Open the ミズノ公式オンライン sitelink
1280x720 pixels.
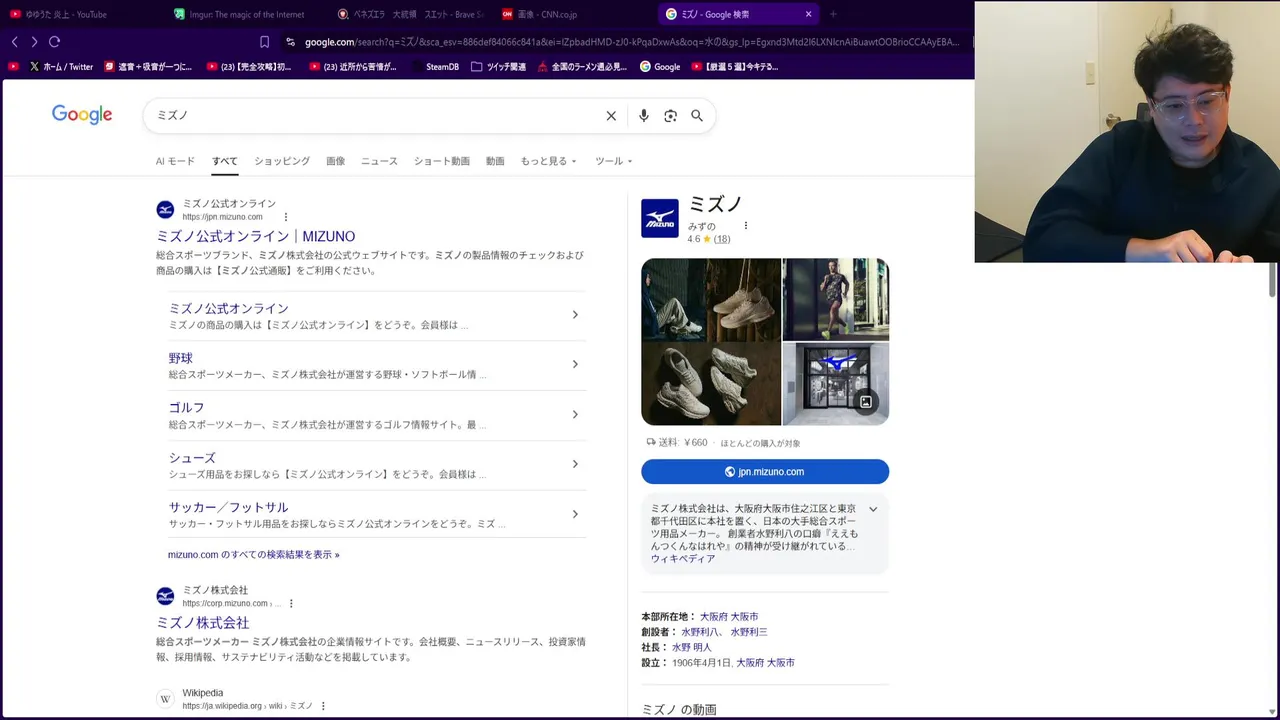point(228,308)
